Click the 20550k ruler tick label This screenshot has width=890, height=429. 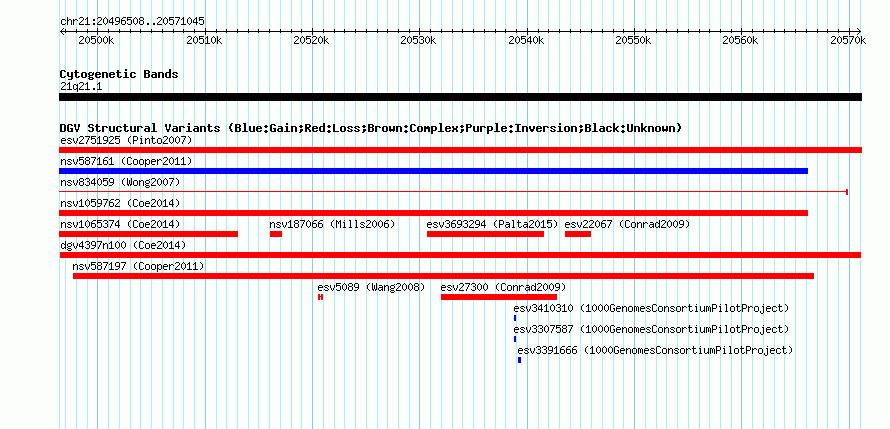pyautogui.click(x=634, y=40)
